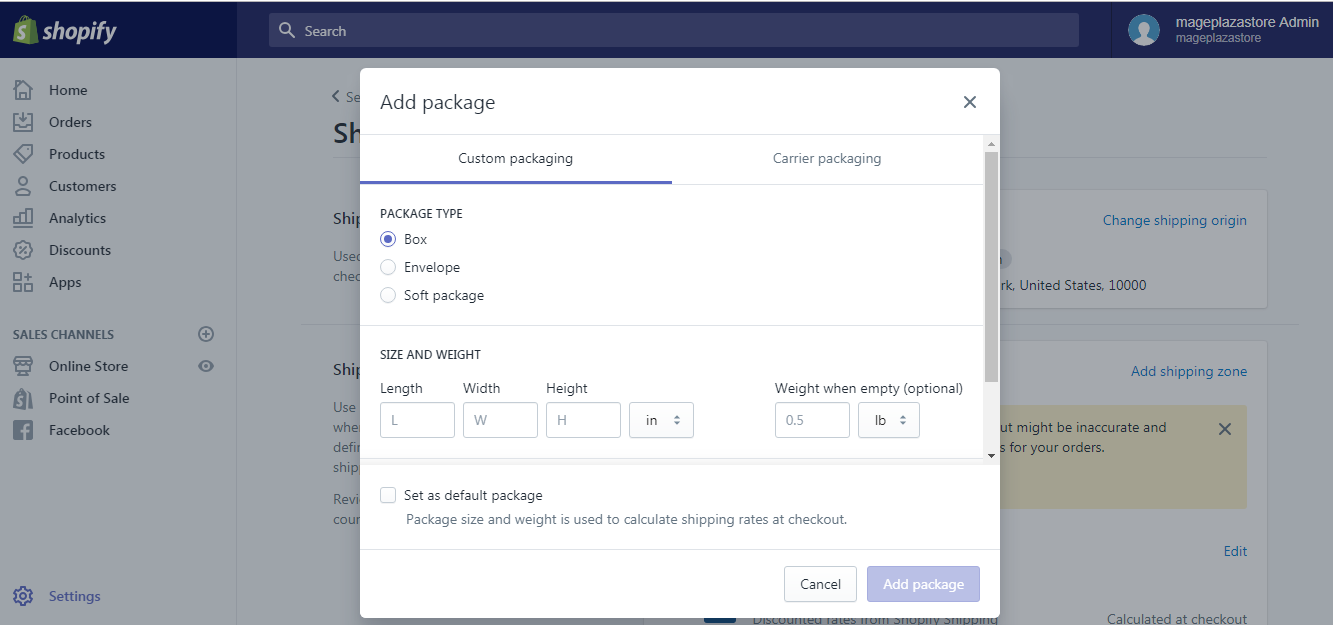1333x625 pixels.
Task: Open Home in the sidebar
Action: click(x=68, y=90)
